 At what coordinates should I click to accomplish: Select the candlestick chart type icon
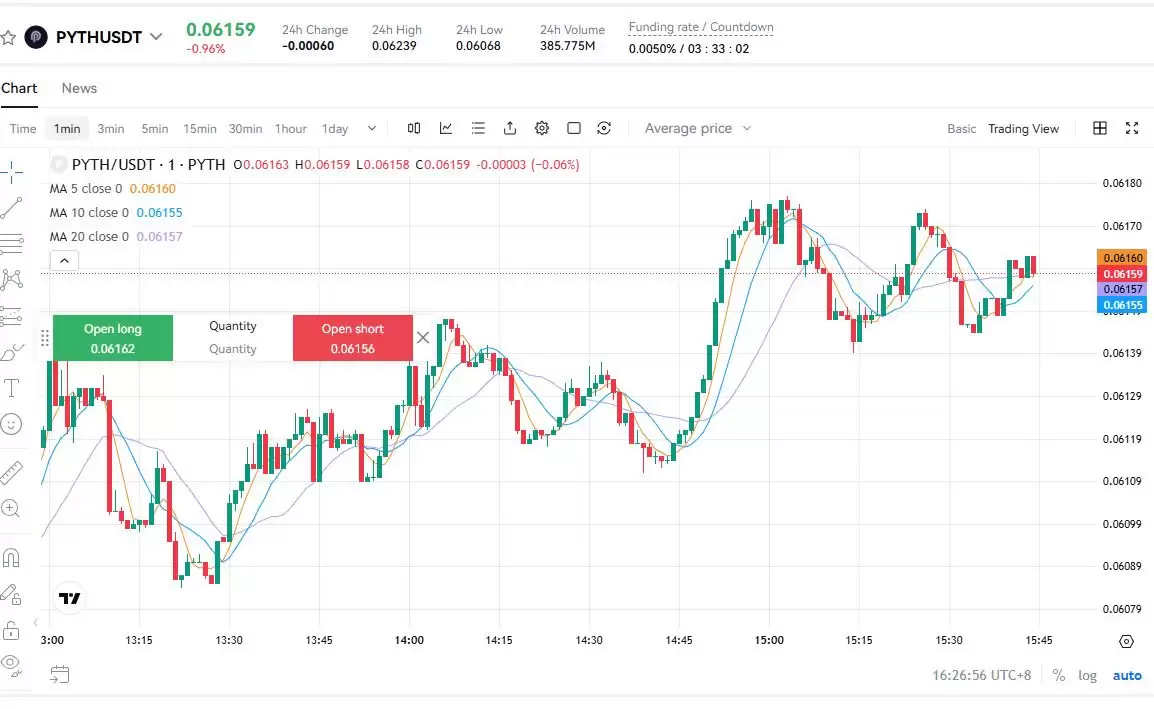414,128
